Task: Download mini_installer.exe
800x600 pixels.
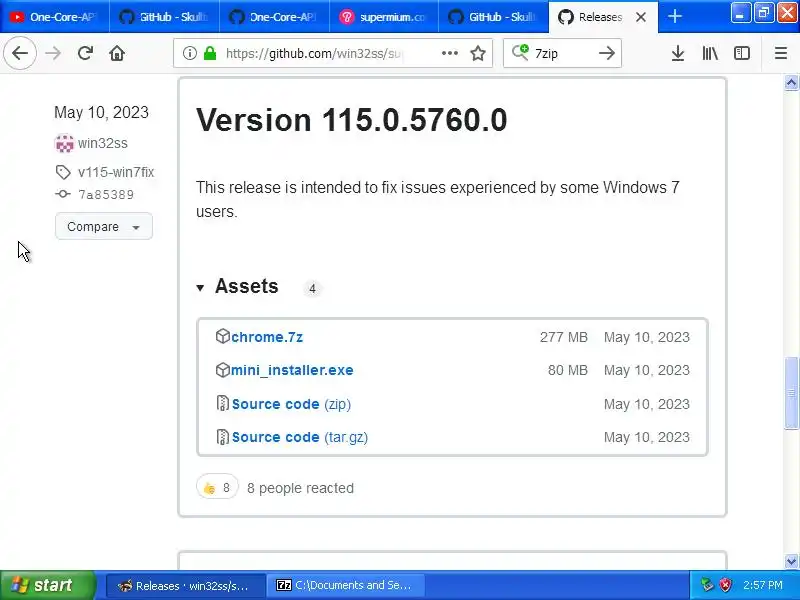Action: click(x=292, y=370)
